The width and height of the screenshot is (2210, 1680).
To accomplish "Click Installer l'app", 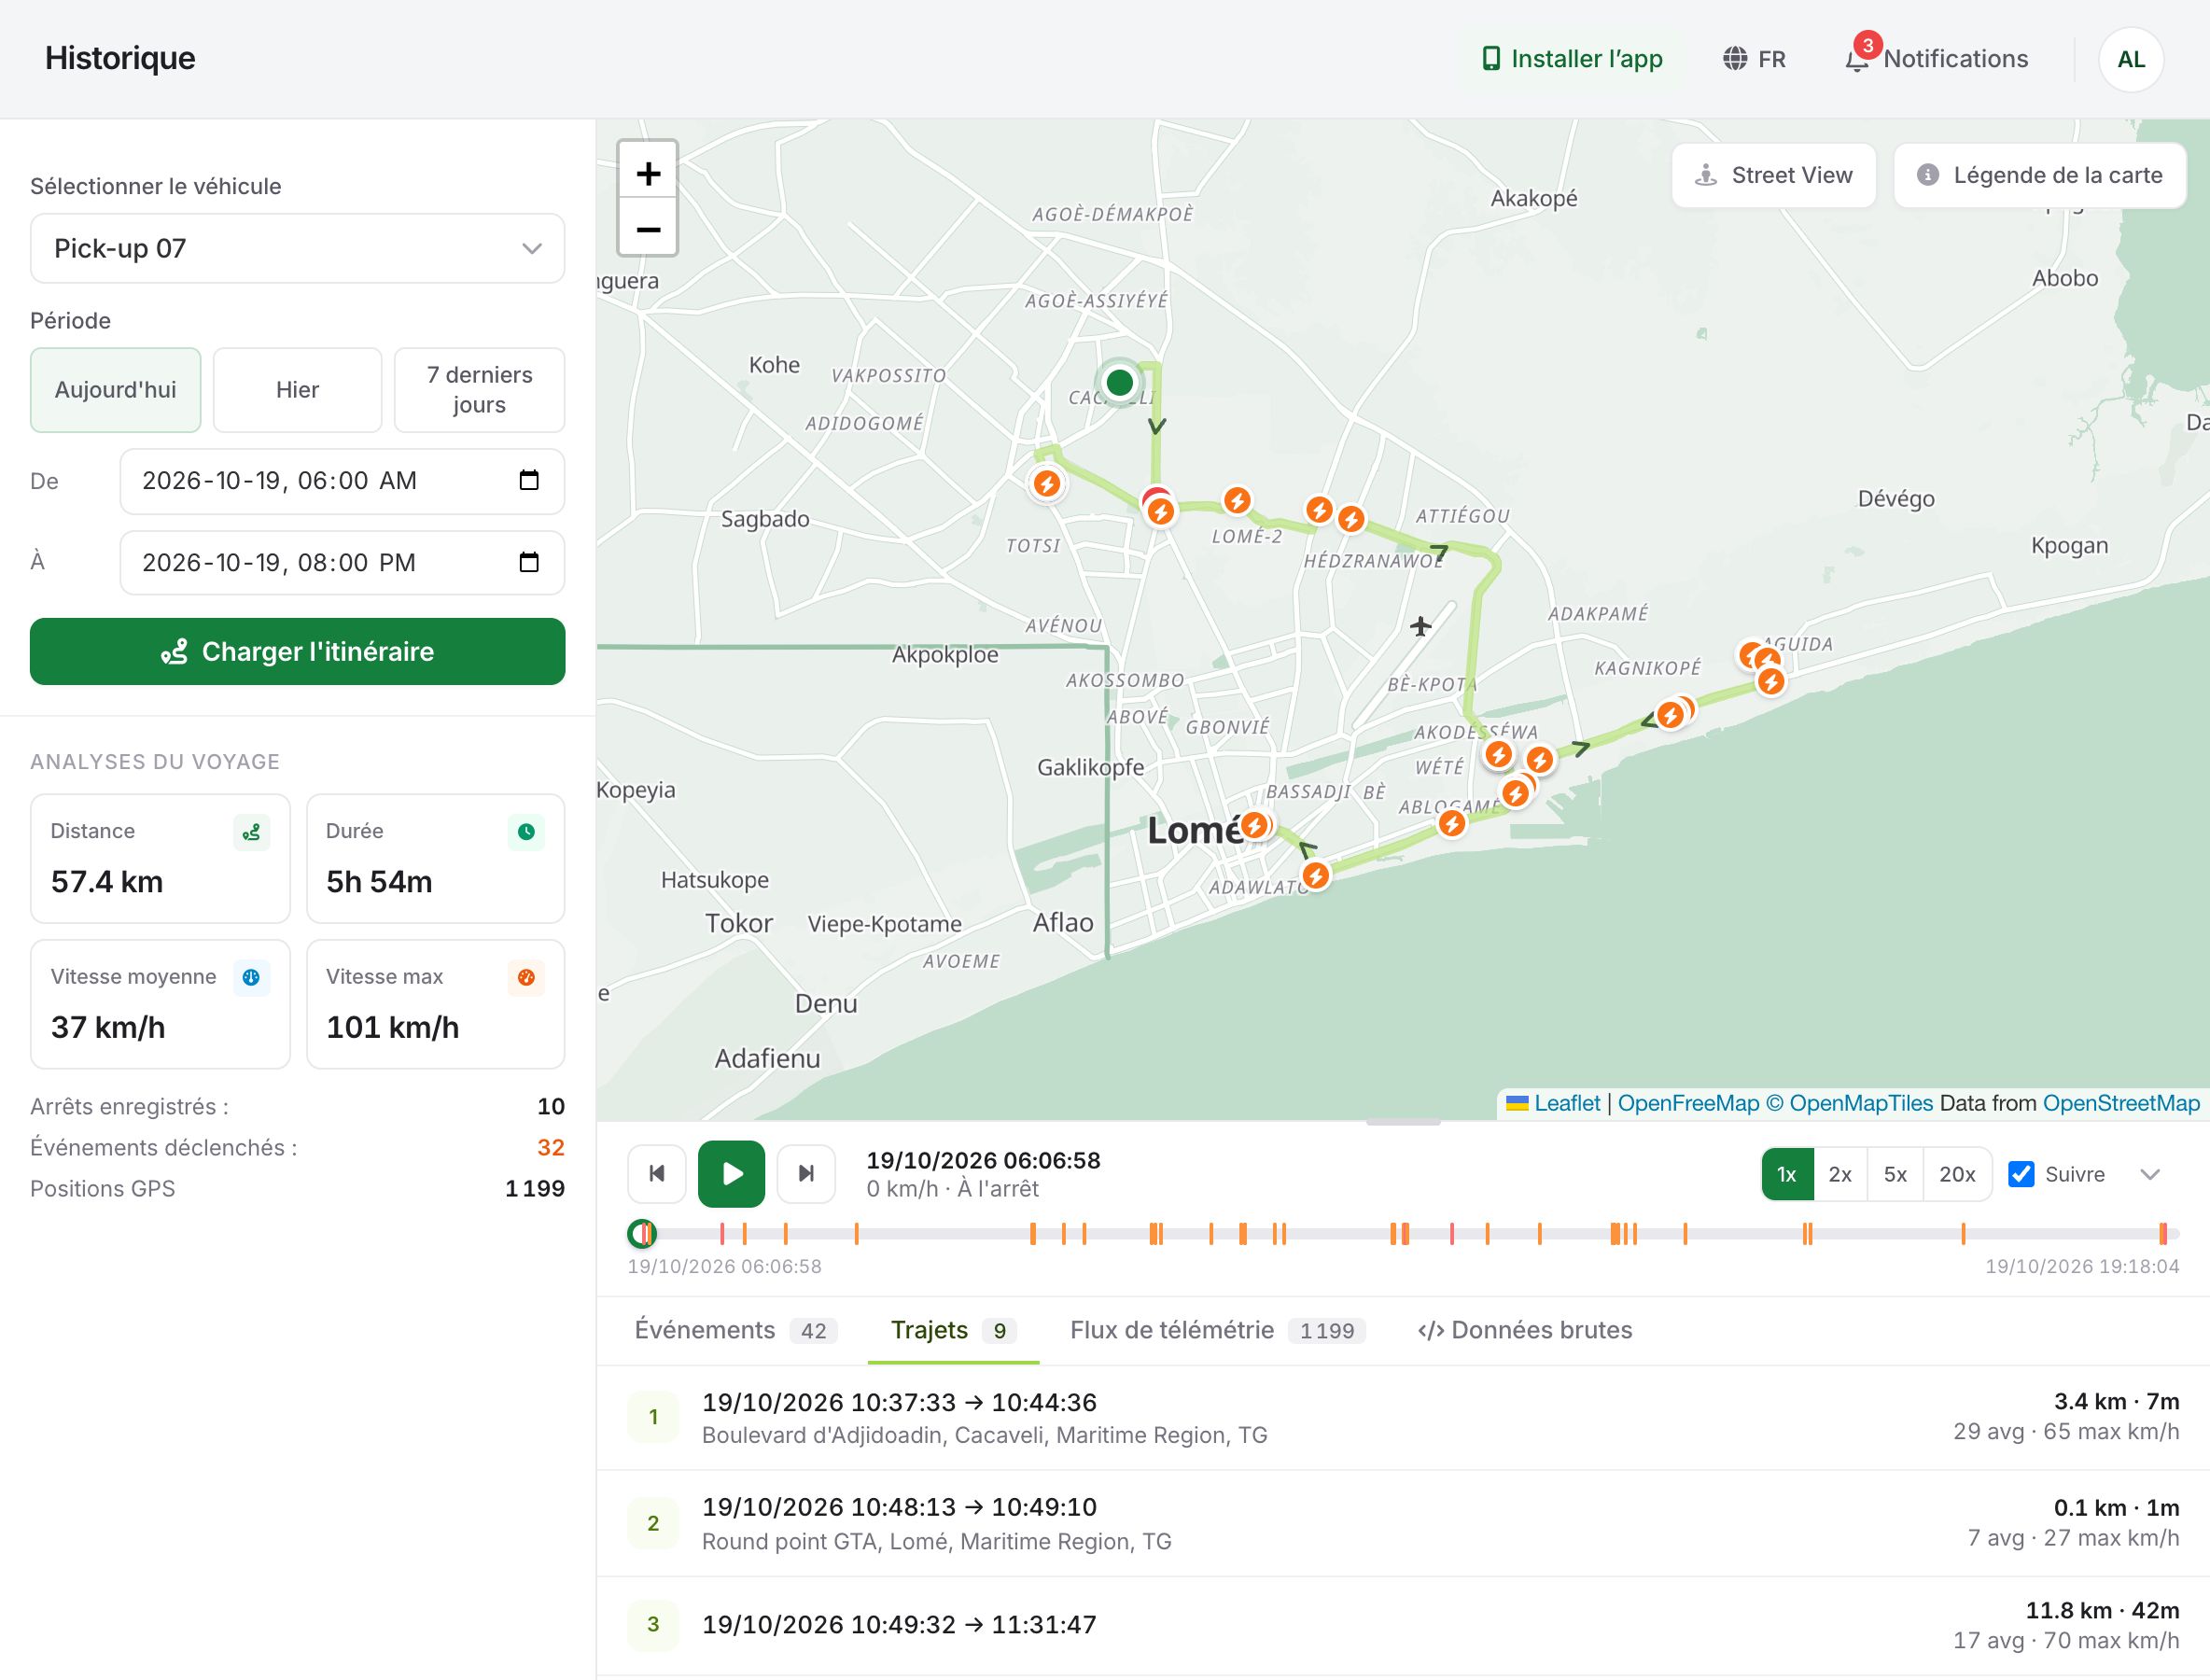I will pos(1572,59).
